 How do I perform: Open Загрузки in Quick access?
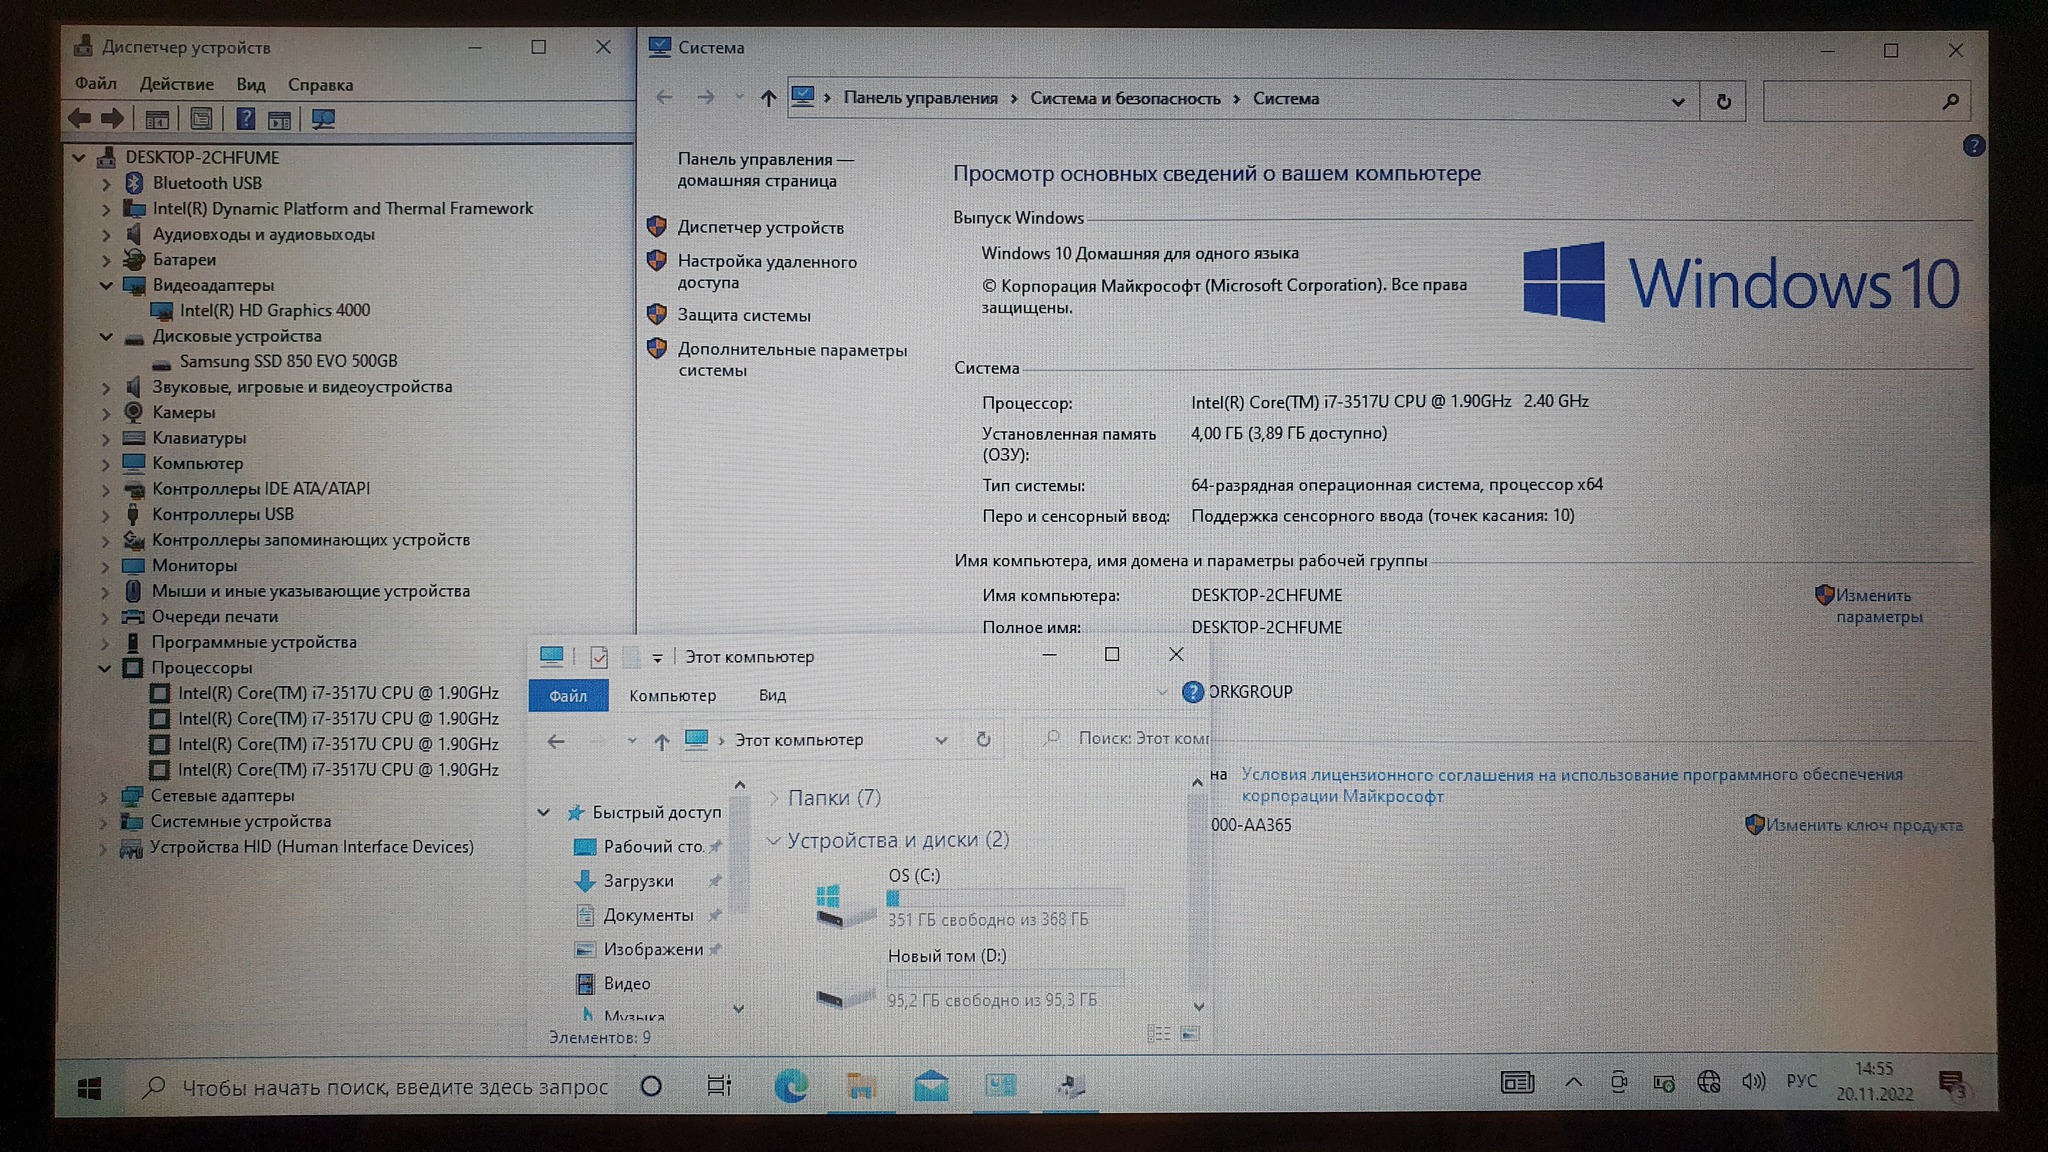pyautogui.click(x=637, y=881)
